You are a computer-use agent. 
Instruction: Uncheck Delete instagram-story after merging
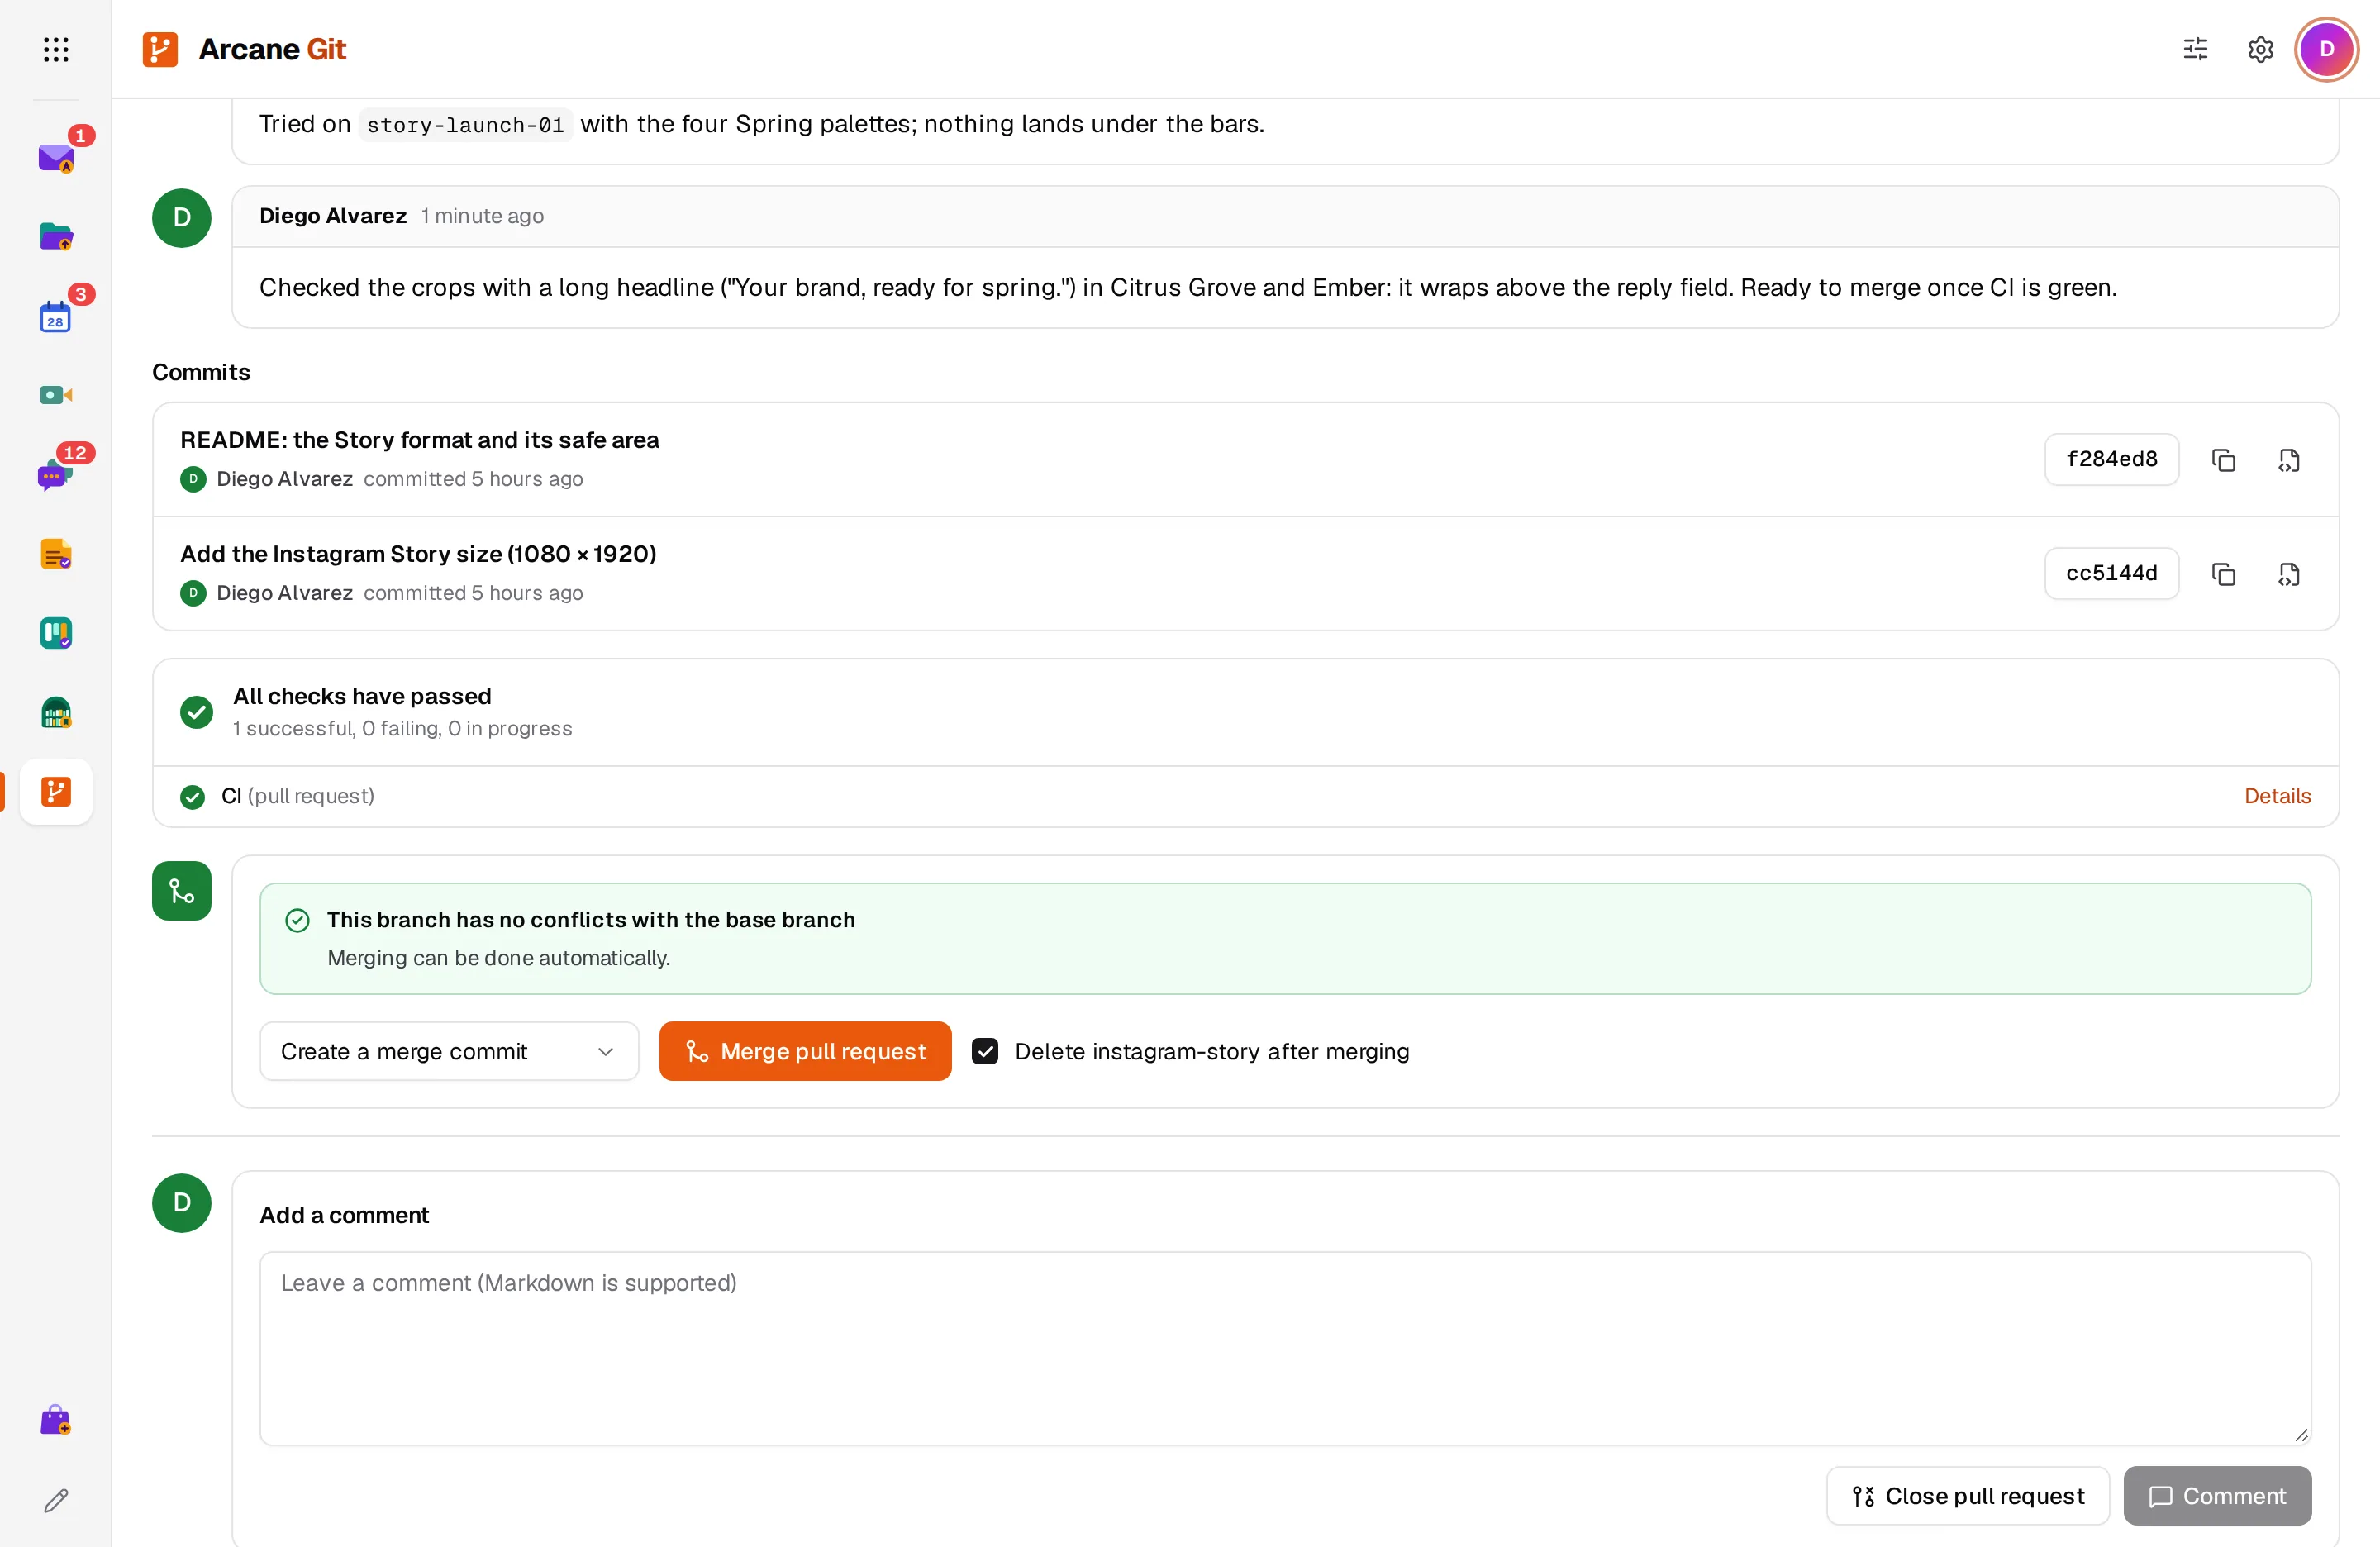pos(985,1051)
